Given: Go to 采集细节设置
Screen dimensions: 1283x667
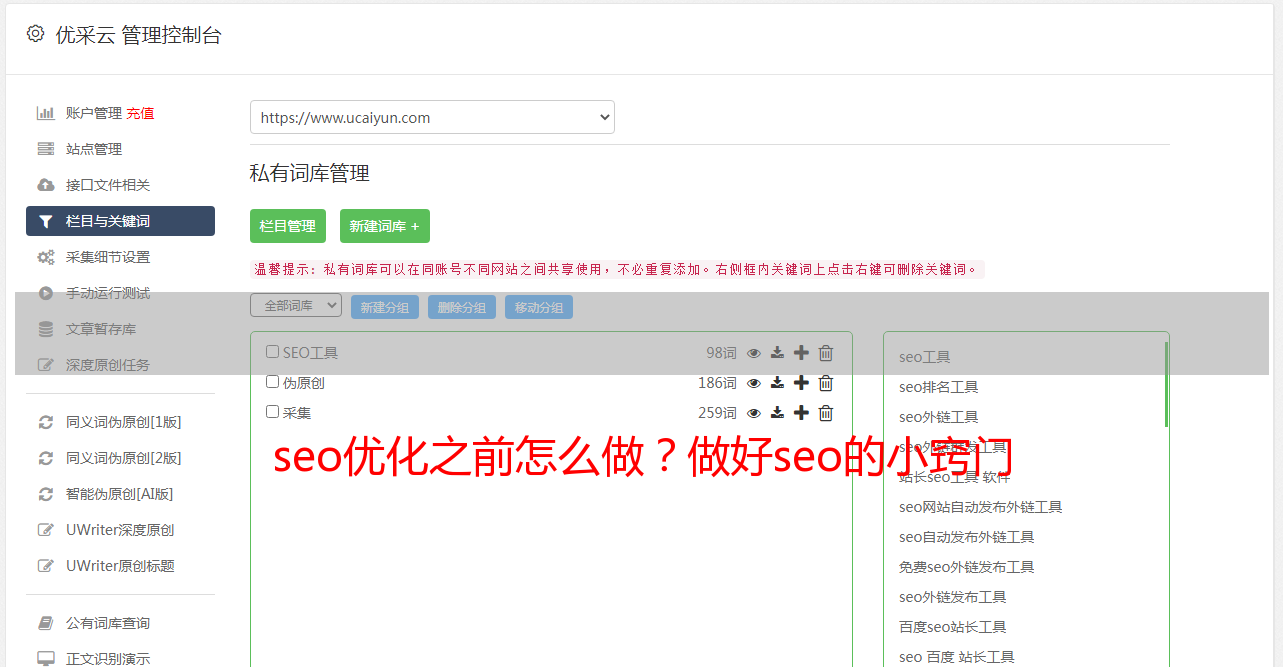Looking at the screenshot, I should click(x=108, y=257).
